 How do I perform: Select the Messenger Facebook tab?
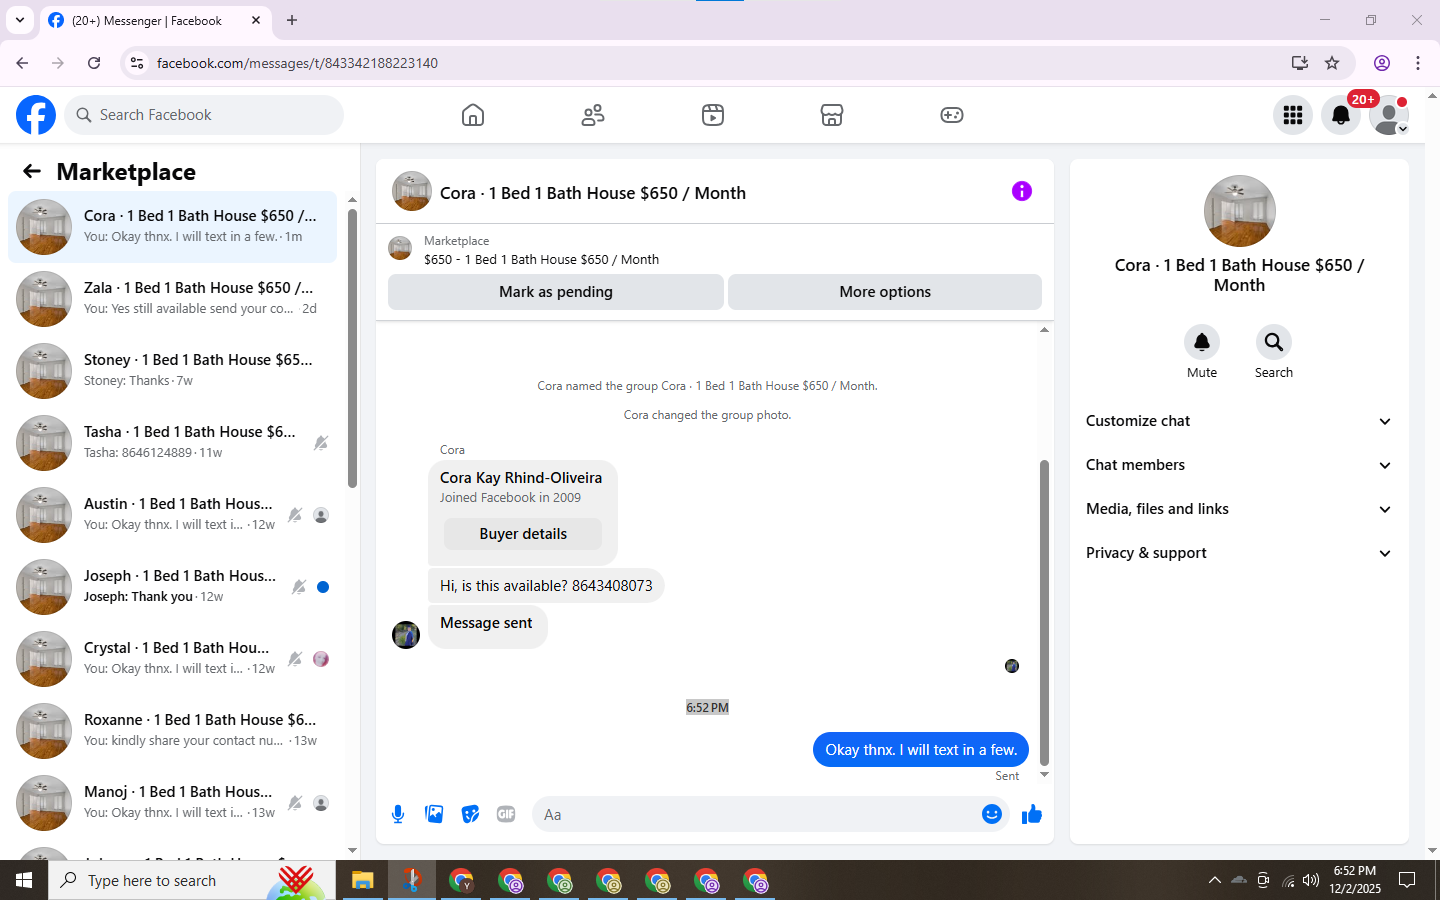(155, 20)
